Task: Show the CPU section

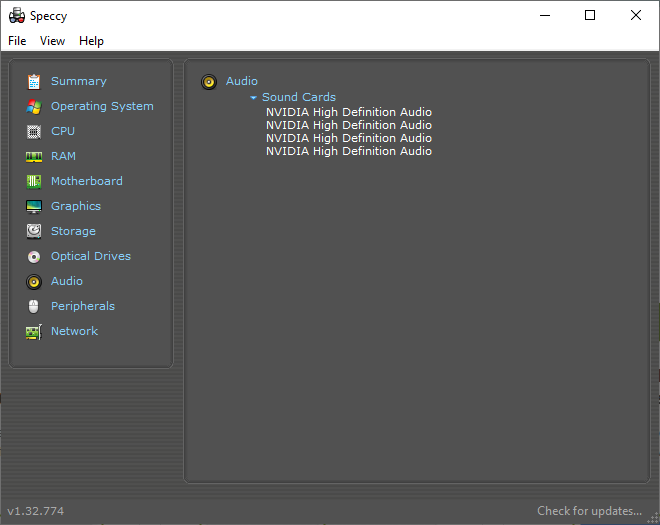Action: (63, 131)
